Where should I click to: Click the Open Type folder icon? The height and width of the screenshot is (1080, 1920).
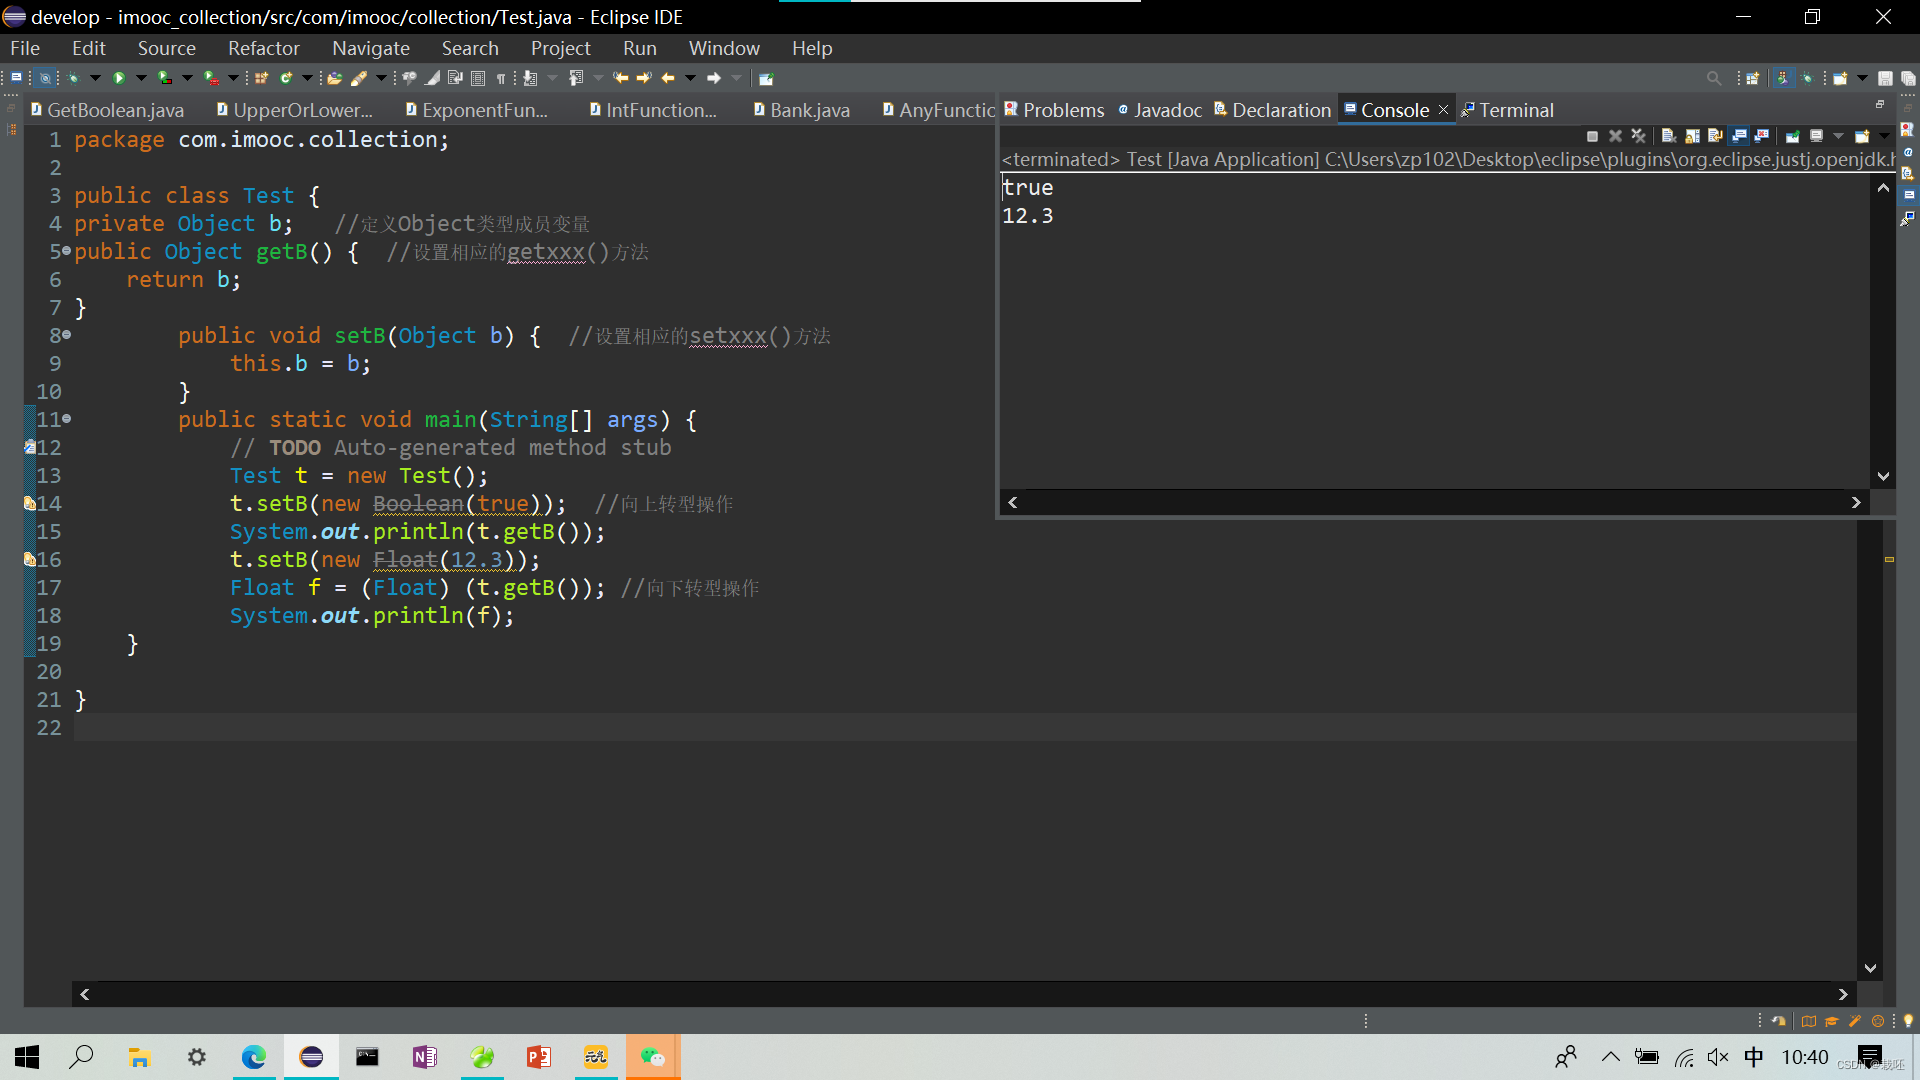pos(334,78)
